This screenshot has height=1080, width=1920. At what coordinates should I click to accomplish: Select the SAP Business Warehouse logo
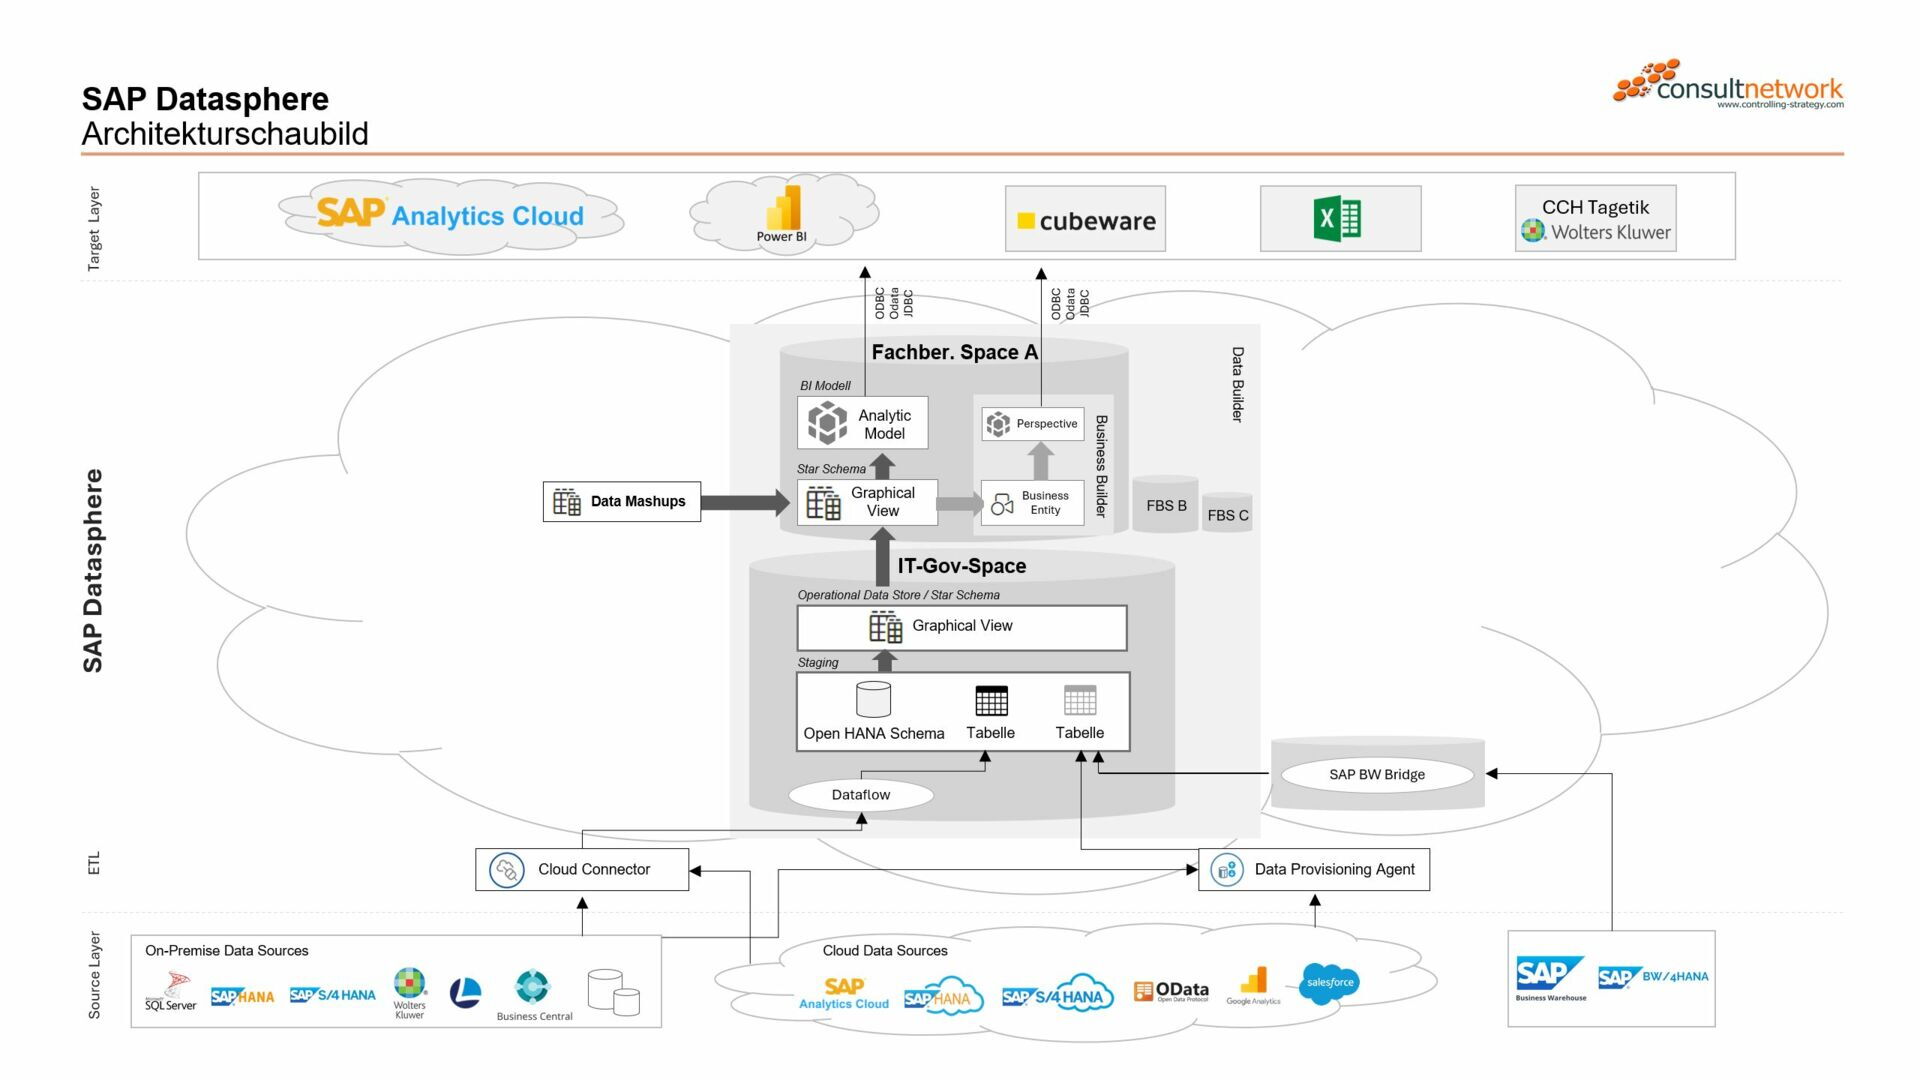tap(1549, 978)
